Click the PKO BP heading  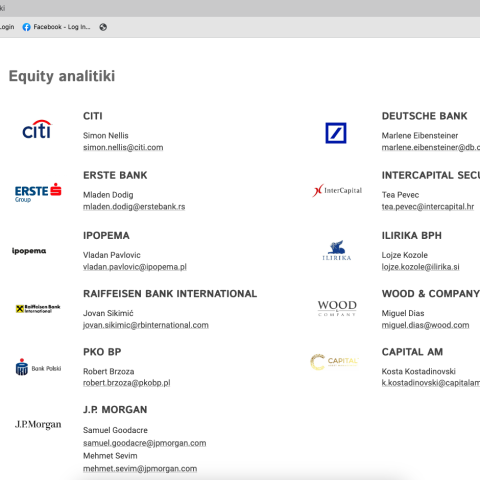[x=102, y=352]
